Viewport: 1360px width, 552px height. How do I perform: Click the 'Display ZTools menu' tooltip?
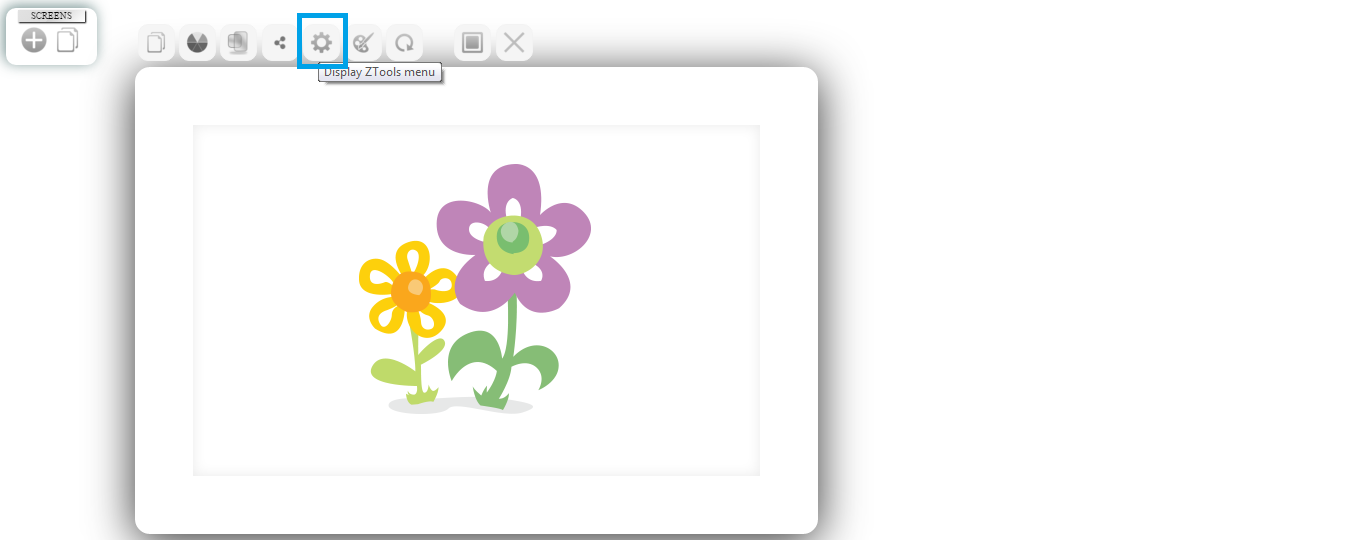click(x=379, y=73)
